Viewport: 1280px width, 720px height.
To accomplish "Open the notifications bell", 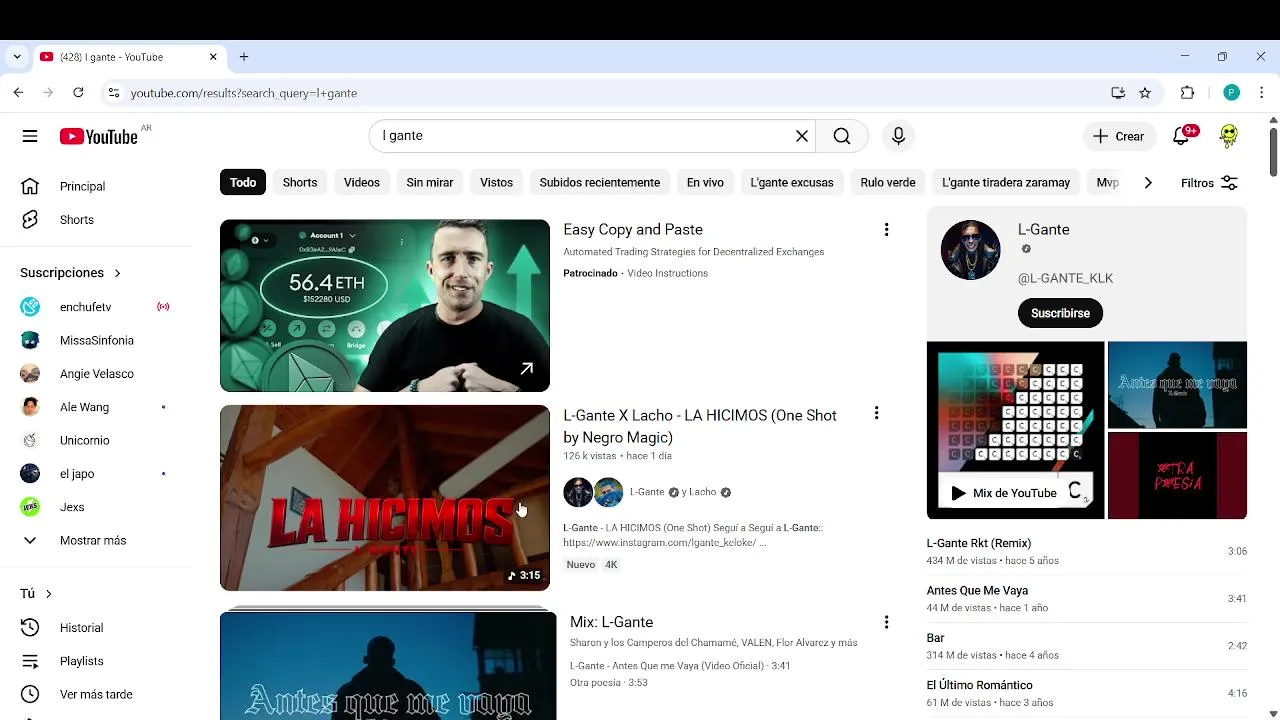I will click(1181, 136).
